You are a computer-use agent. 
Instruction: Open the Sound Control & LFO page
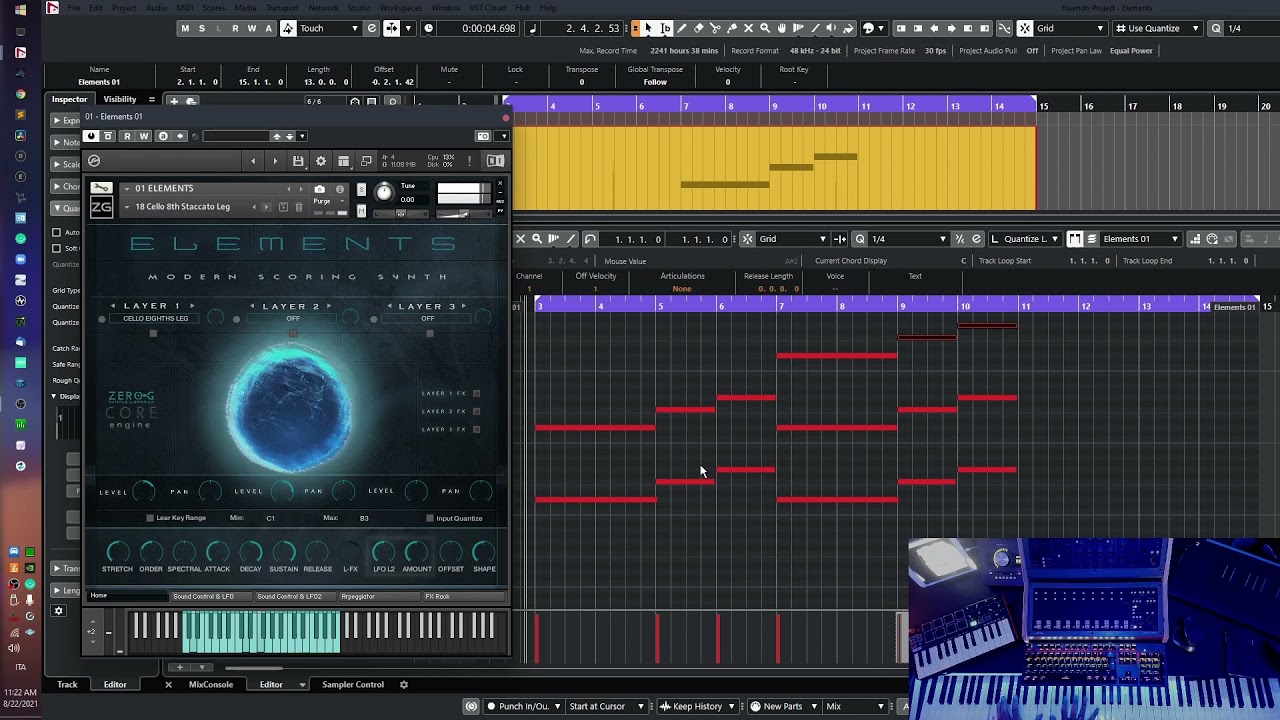pyautogui.click(x=211, y=596)
